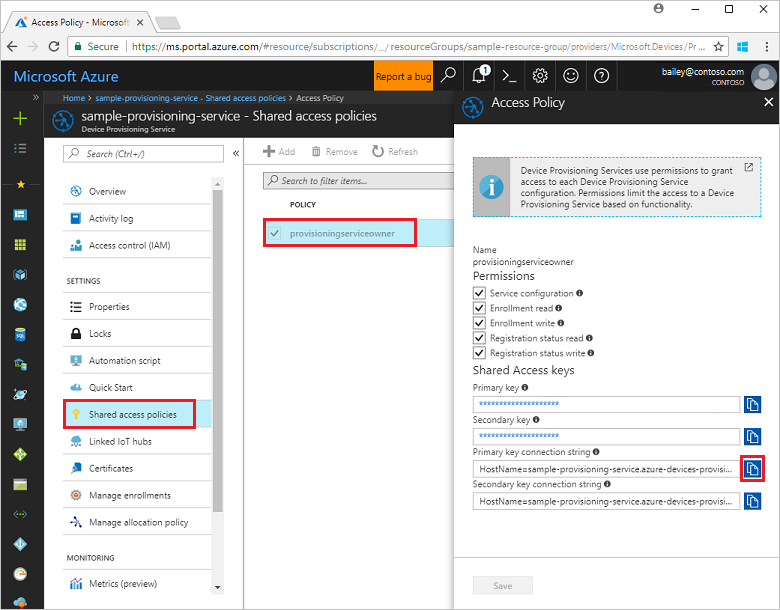Focus Search to filter items field
This screenshot has height=610, width=780.
tap(358, 181)
